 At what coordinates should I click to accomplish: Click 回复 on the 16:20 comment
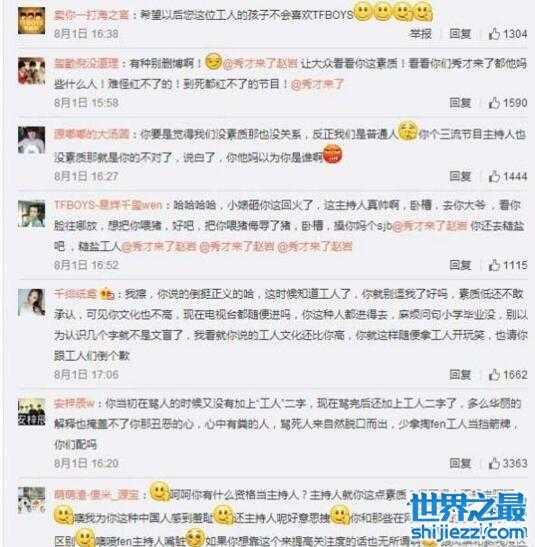click(460, 463)
